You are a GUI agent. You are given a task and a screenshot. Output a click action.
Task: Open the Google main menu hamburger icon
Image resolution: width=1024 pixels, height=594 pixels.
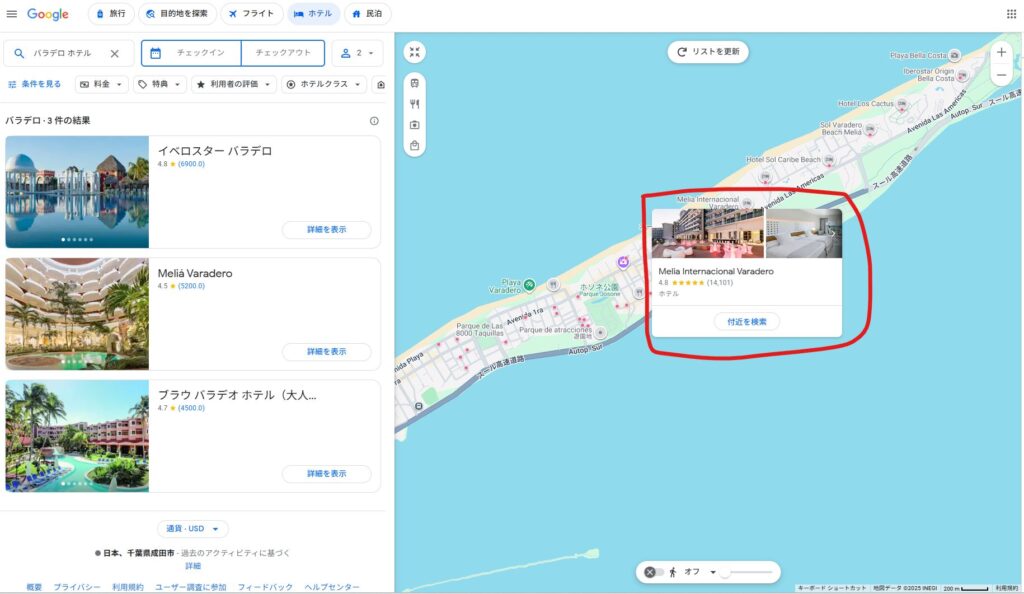click(x=12, y=14)
